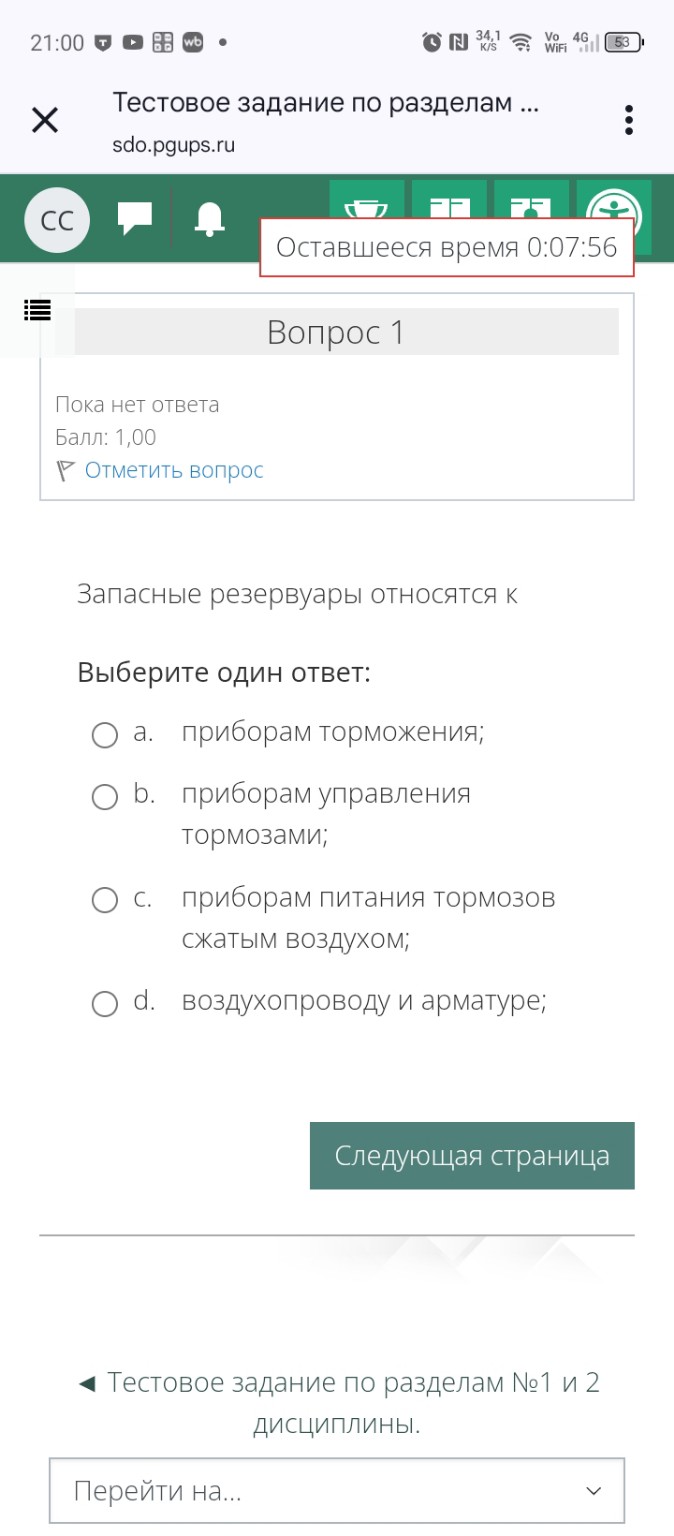Click the flag icon next to Отметить вопрос
This screenshot has width=674, height=1536.
(x=63, y=469)
